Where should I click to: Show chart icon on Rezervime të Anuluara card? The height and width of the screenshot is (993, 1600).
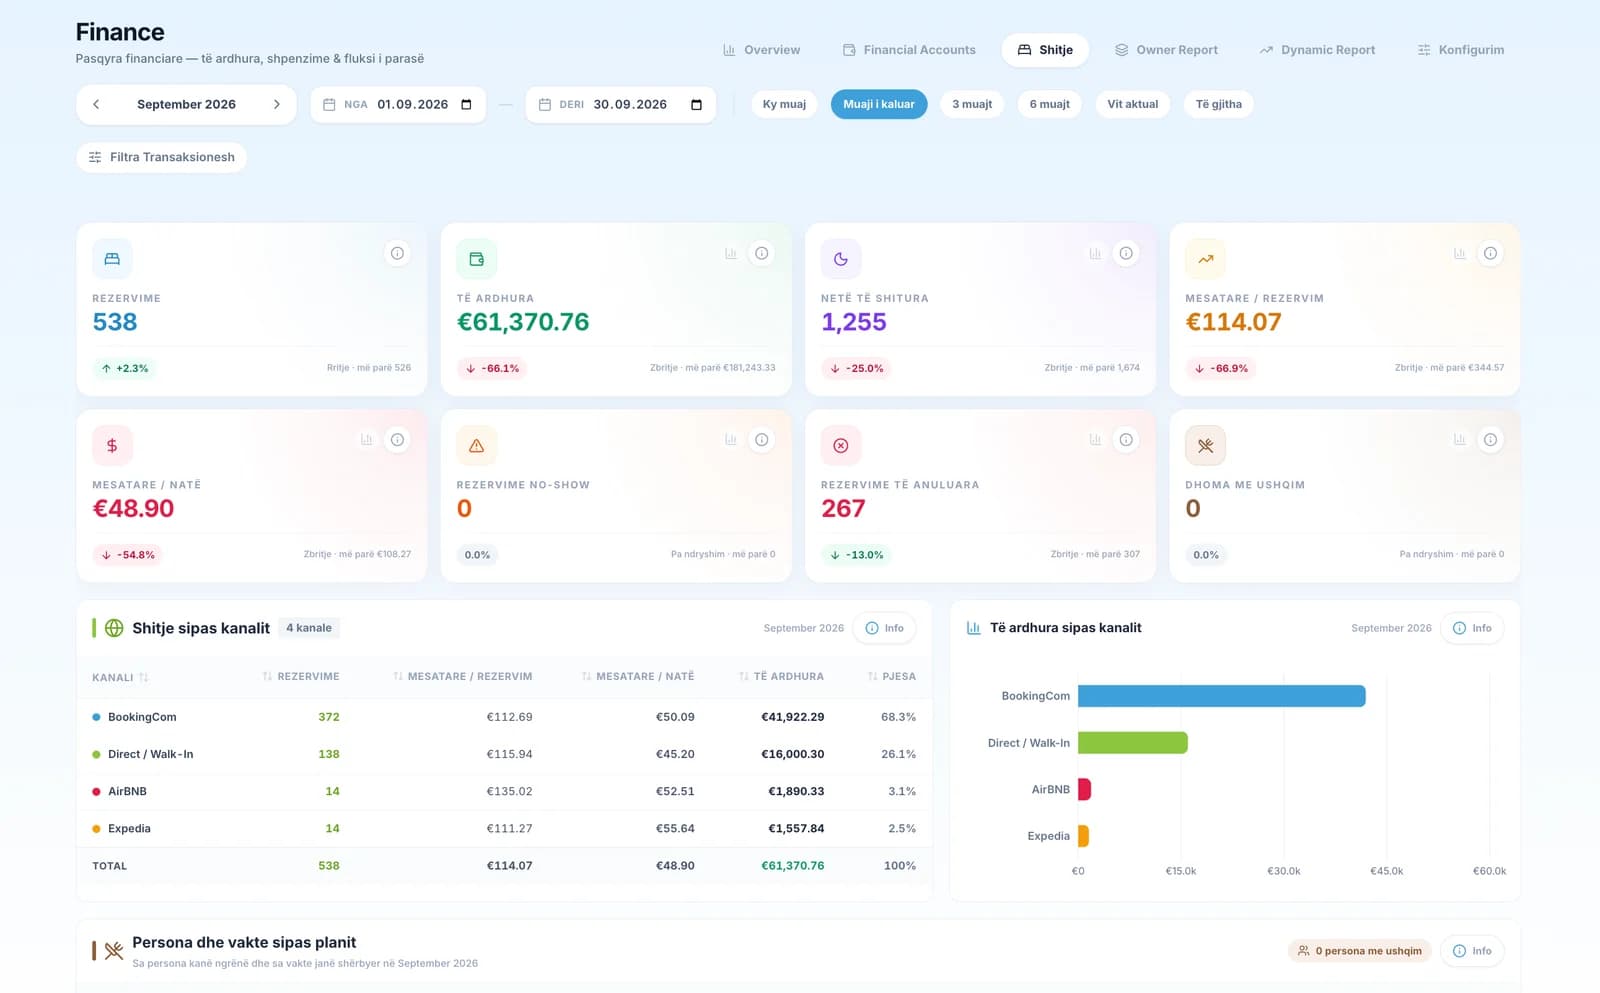coord(1095,439)
